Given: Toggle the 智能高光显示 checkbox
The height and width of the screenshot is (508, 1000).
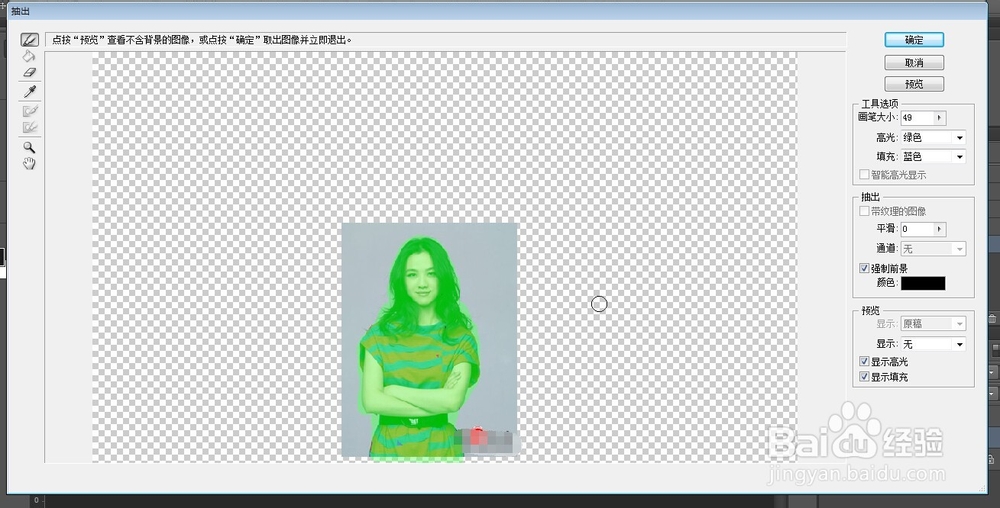Looking at the screenshot, I should click(864, 175).
